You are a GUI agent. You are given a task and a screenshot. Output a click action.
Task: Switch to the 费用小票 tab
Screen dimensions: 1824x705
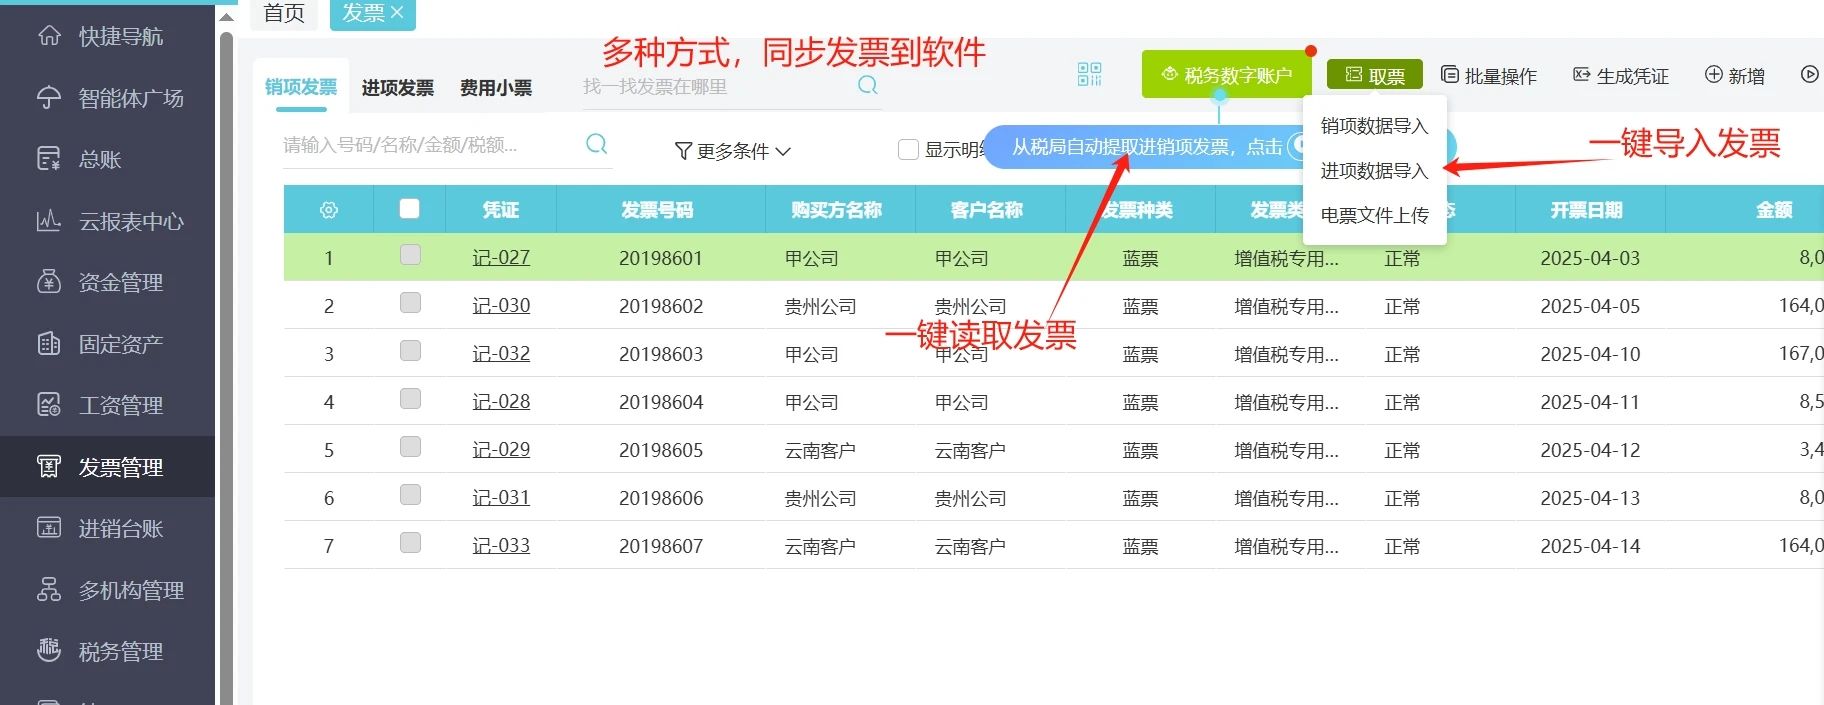click(x=496, y=88)
